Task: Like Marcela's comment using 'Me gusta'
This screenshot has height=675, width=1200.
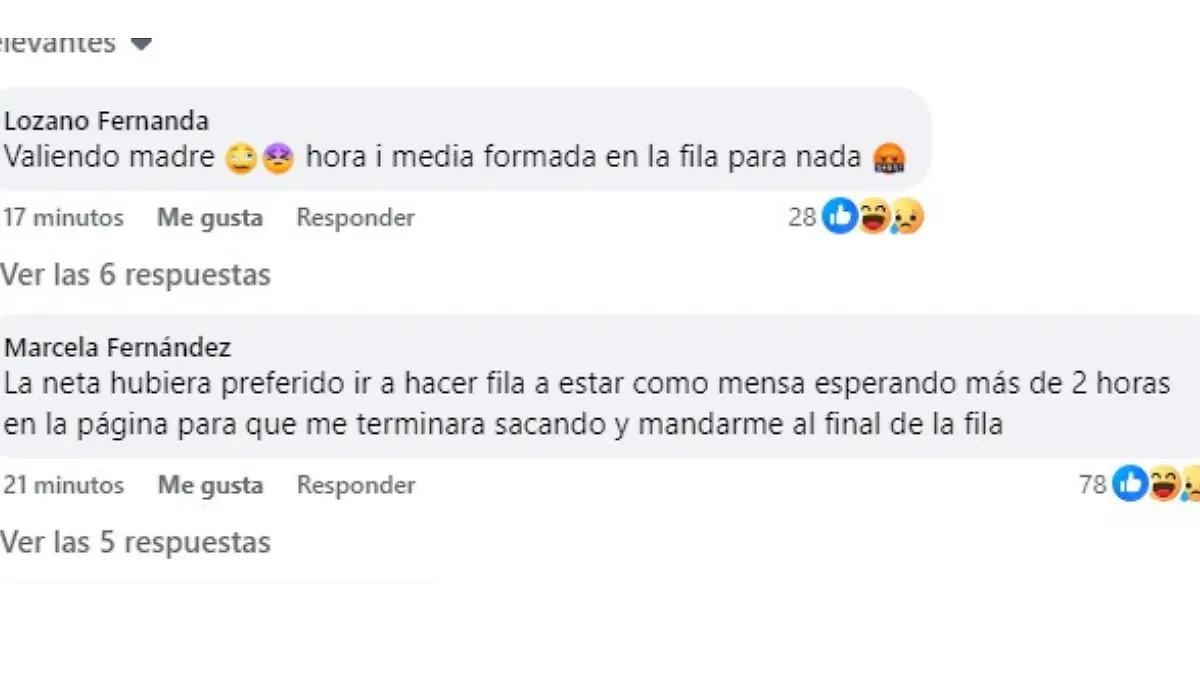Action: click(209, 485)
